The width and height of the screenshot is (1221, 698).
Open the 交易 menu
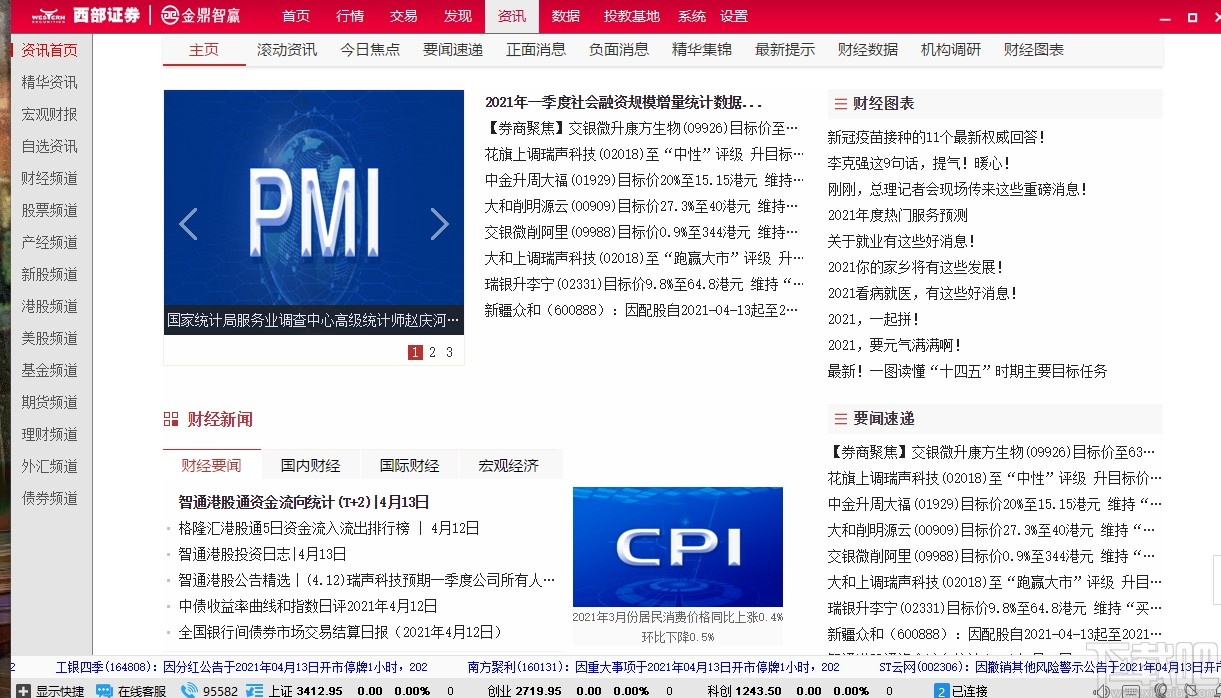[x=403, y=15]
